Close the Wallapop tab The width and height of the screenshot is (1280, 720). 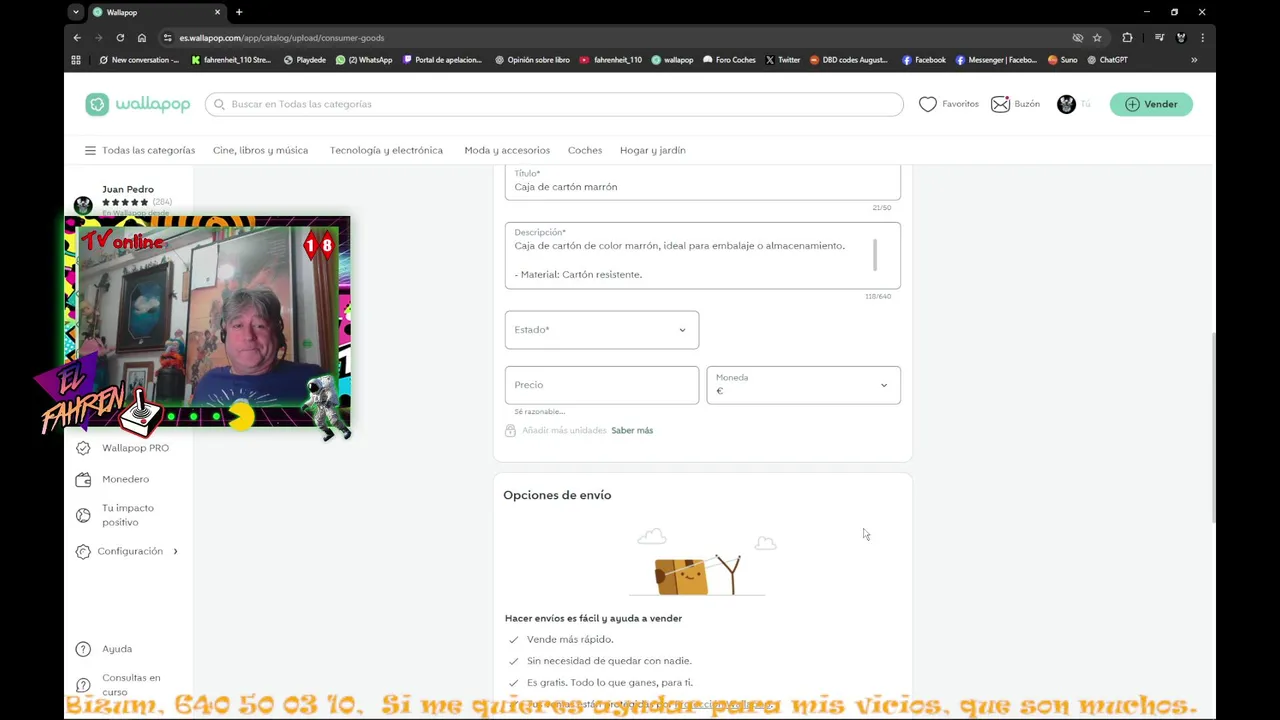point(218,12)
